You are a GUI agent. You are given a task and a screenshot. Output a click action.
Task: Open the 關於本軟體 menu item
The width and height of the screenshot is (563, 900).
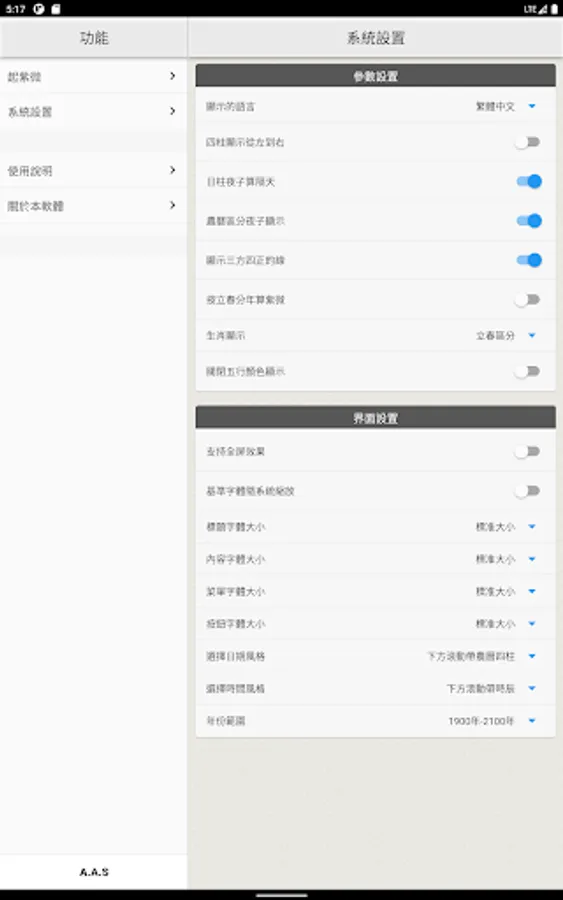tap(93, 205)
